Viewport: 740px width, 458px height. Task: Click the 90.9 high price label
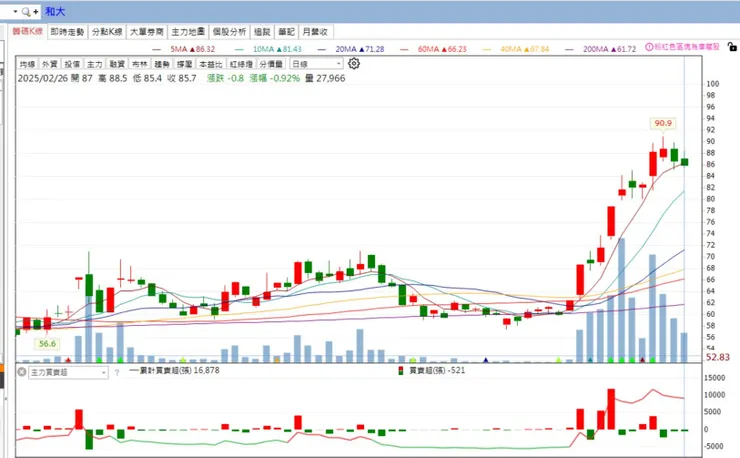(x=663, y=123)
